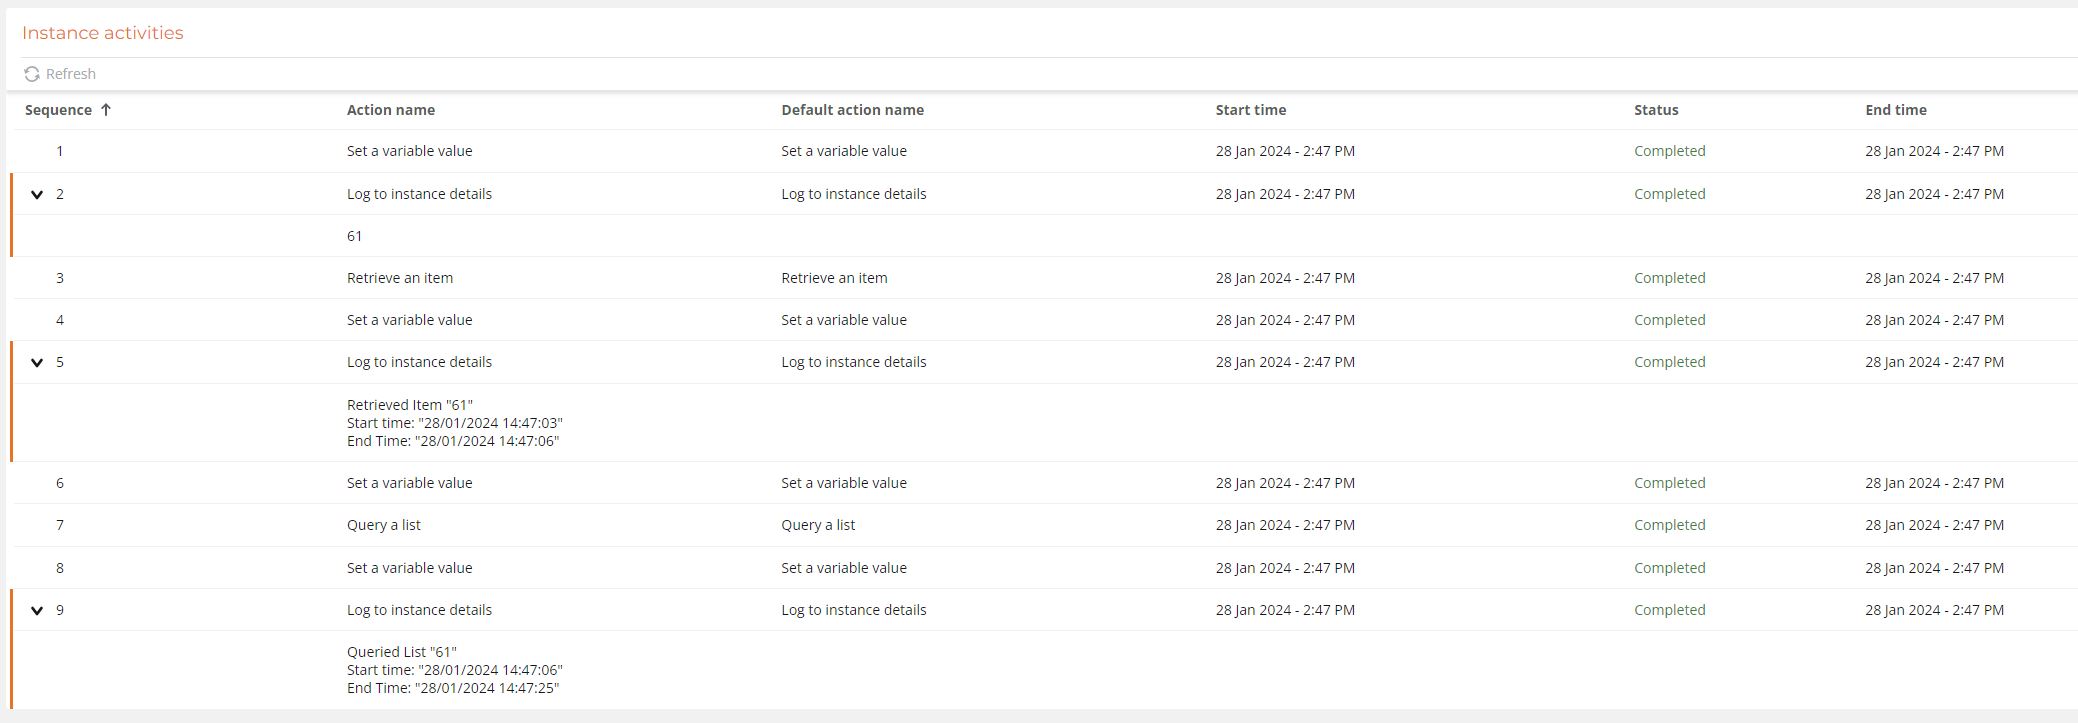Click the '61' log text under sequence 2
Image resolution: width=2078 pixels, height=723 pixels.
click(355, 236)
